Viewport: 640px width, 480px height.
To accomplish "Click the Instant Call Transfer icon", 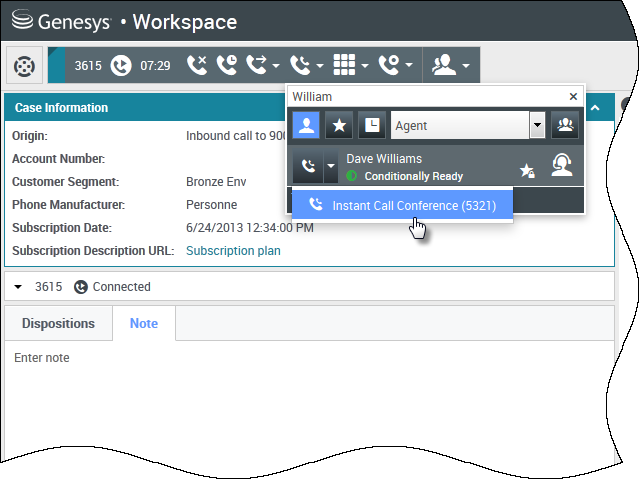I will coord(257,65).
